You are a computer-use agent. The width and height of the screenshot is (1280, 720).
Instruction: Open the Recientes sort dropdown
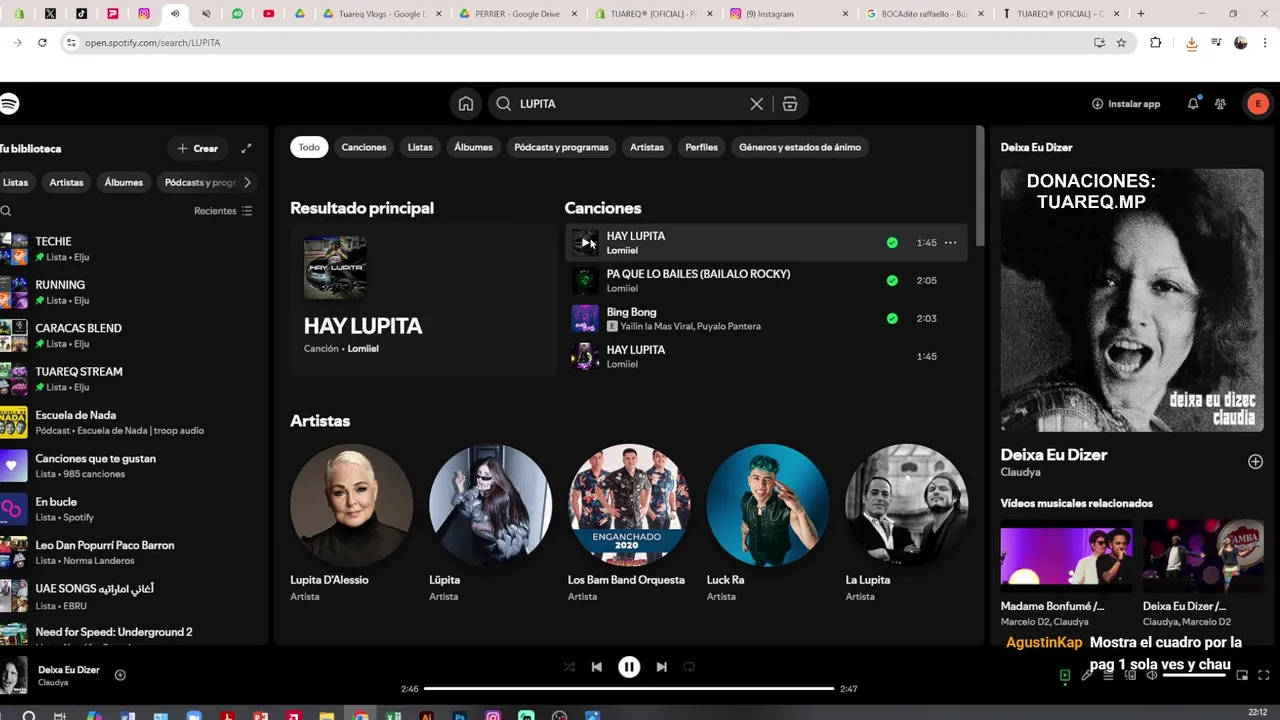point(223,211)
